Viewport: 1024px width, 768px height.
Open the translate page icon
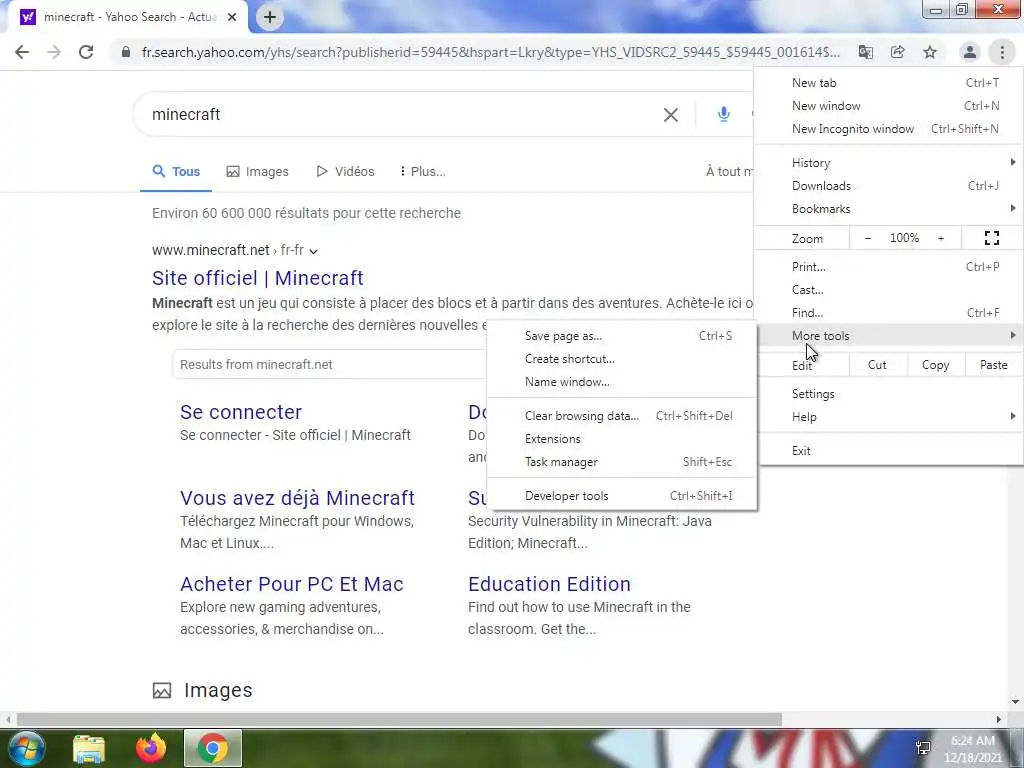[865, 52]
